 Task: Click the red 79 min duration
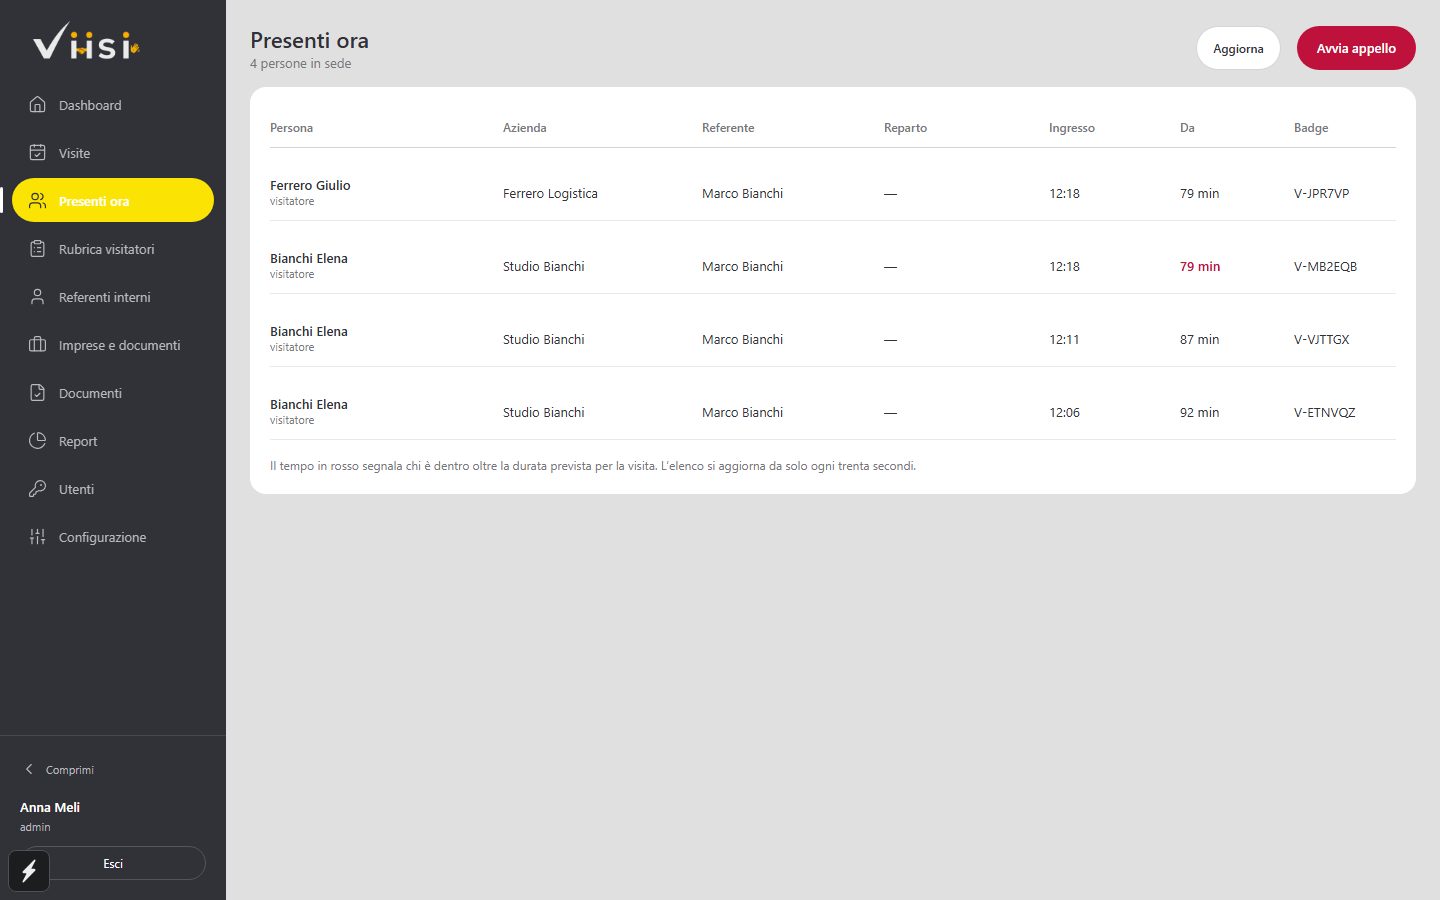coord(1200,266)
